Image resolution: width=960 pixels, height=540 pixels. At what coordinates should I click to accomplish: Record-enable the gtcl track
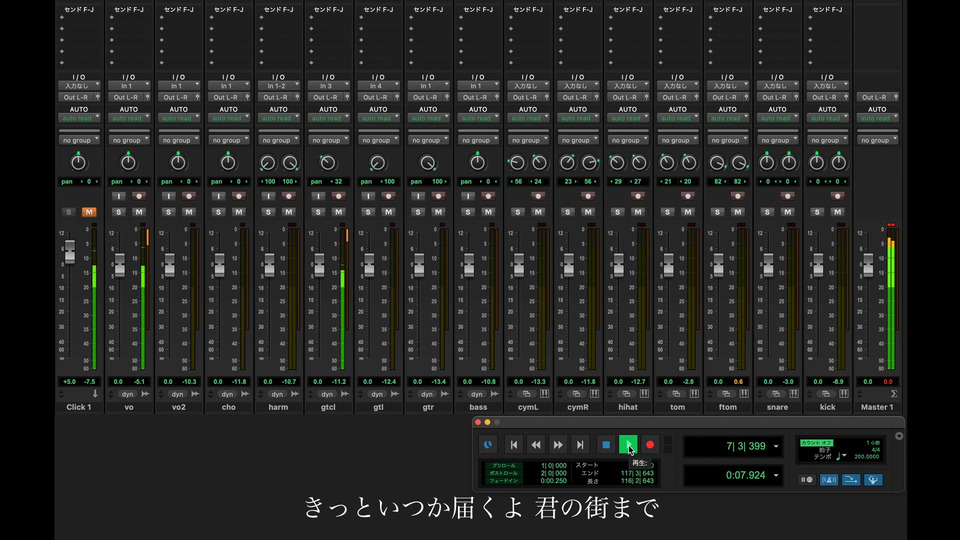point(337,196)
